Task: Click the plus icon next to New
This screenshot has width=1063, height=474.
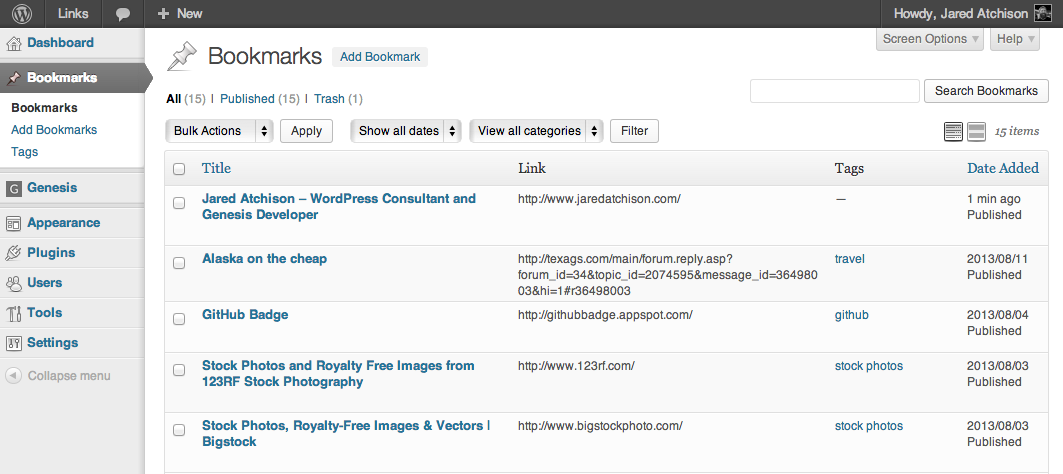Action: point(163,14)
